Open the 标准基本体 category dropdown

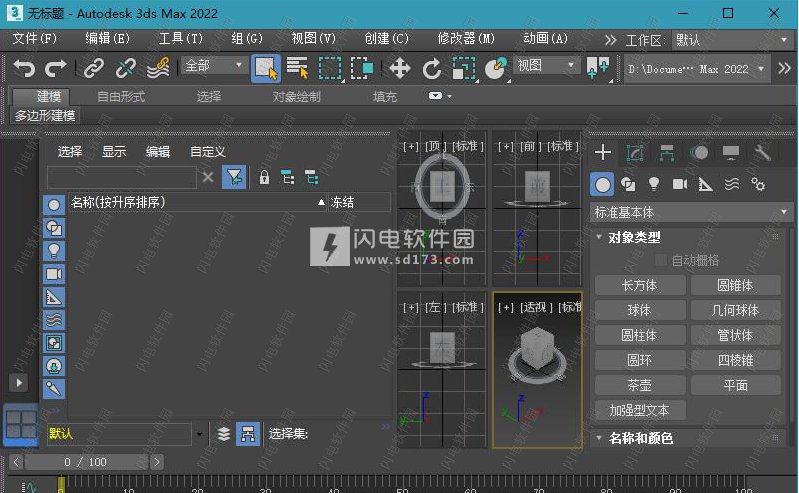(x=691, y=212)
